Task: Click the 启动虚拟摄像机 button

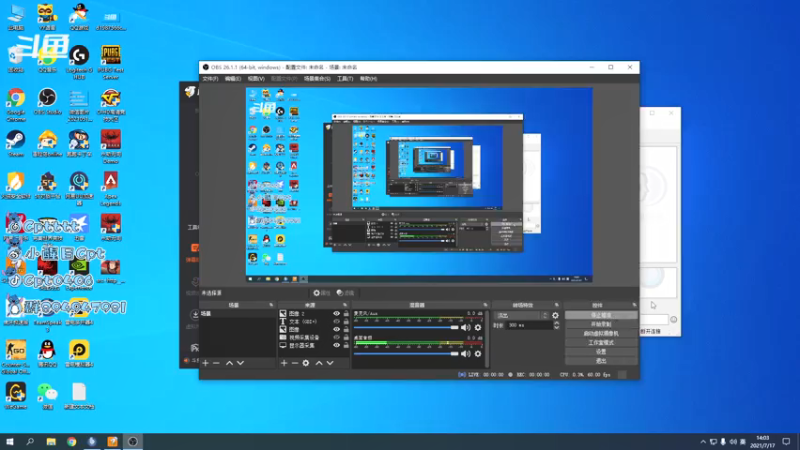Action: coord(601,334)
